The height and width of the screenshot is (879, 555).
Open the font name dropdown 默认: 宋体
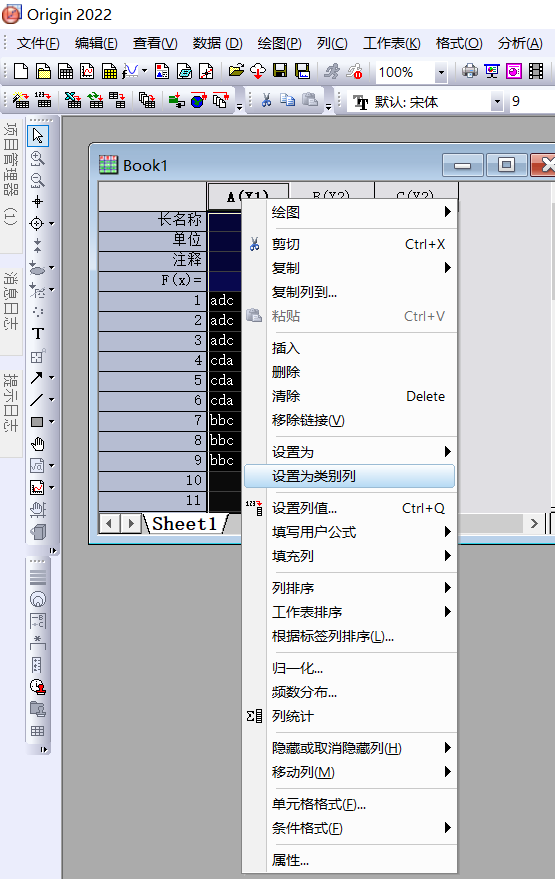pos(497,102)
